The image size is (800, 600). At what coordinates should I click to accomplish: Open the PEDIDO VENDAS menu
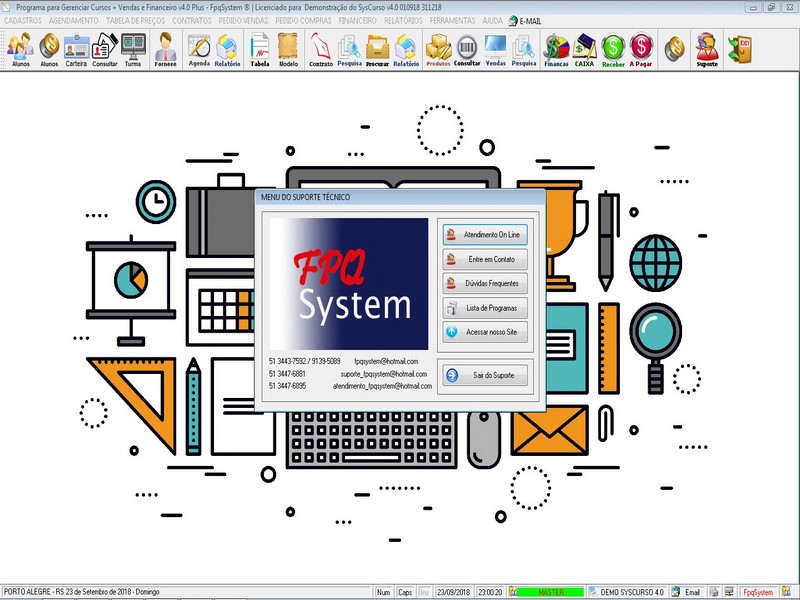tap(243, 20)
